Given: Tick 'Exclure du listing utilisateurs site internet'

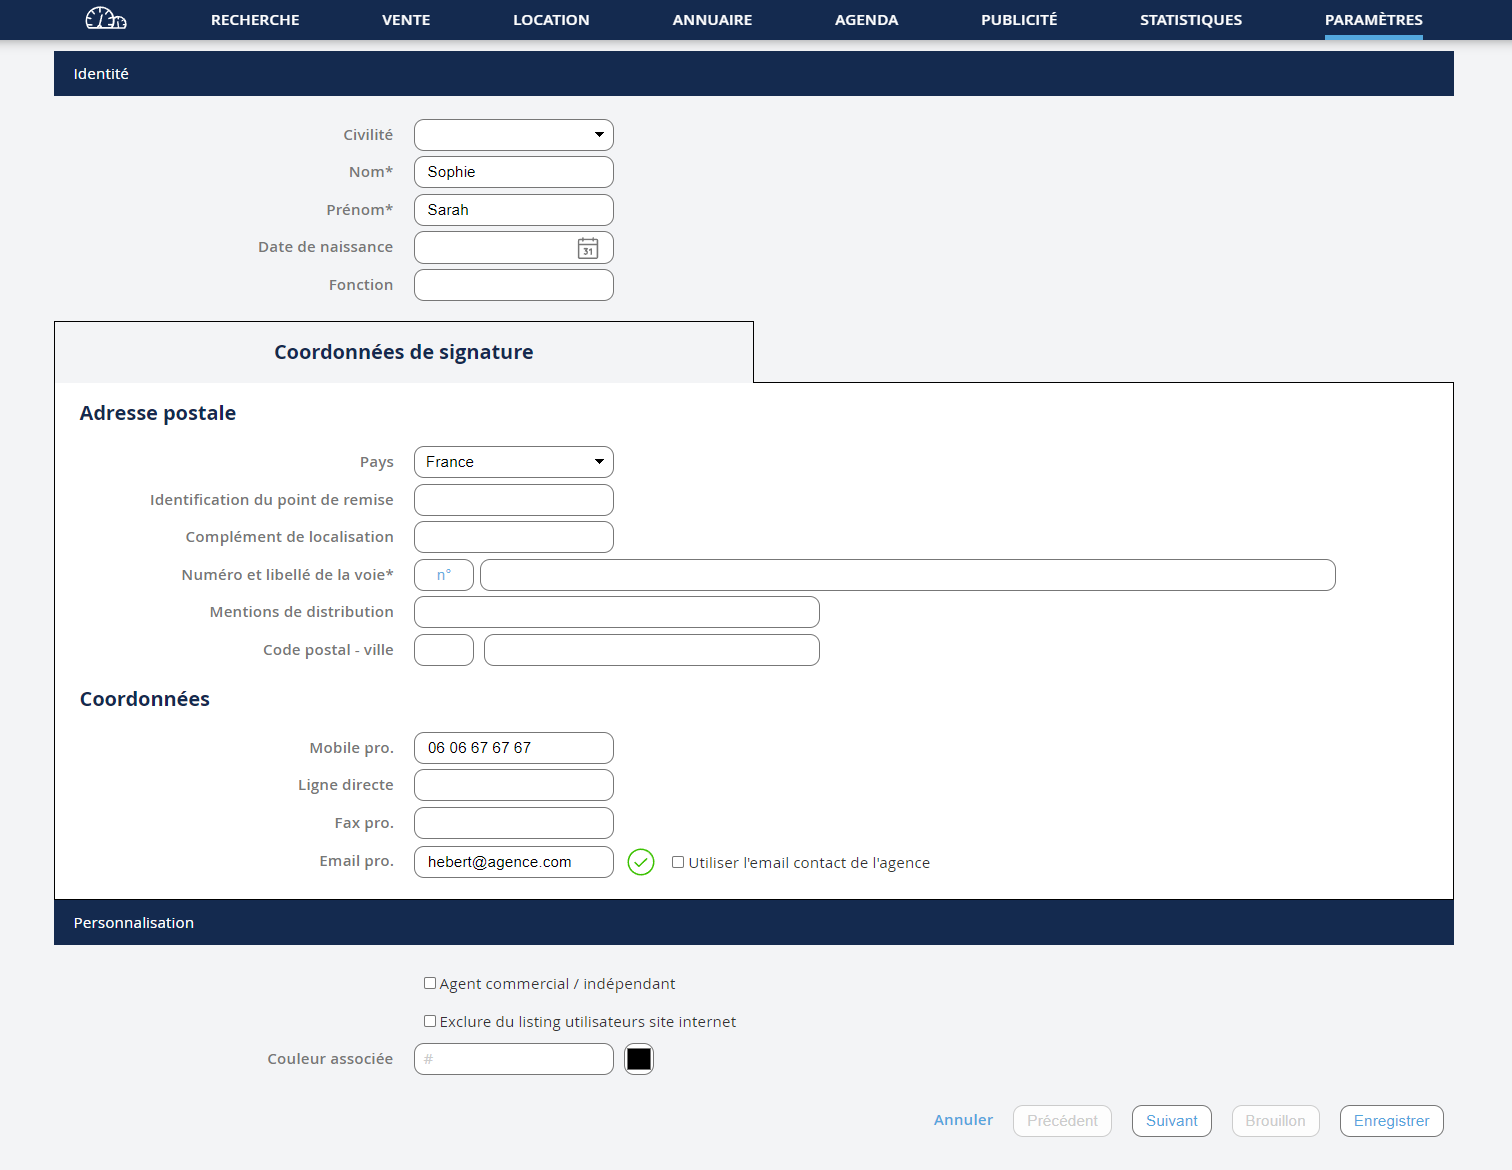Looking at the screenshot, I should coord(430,1021).
